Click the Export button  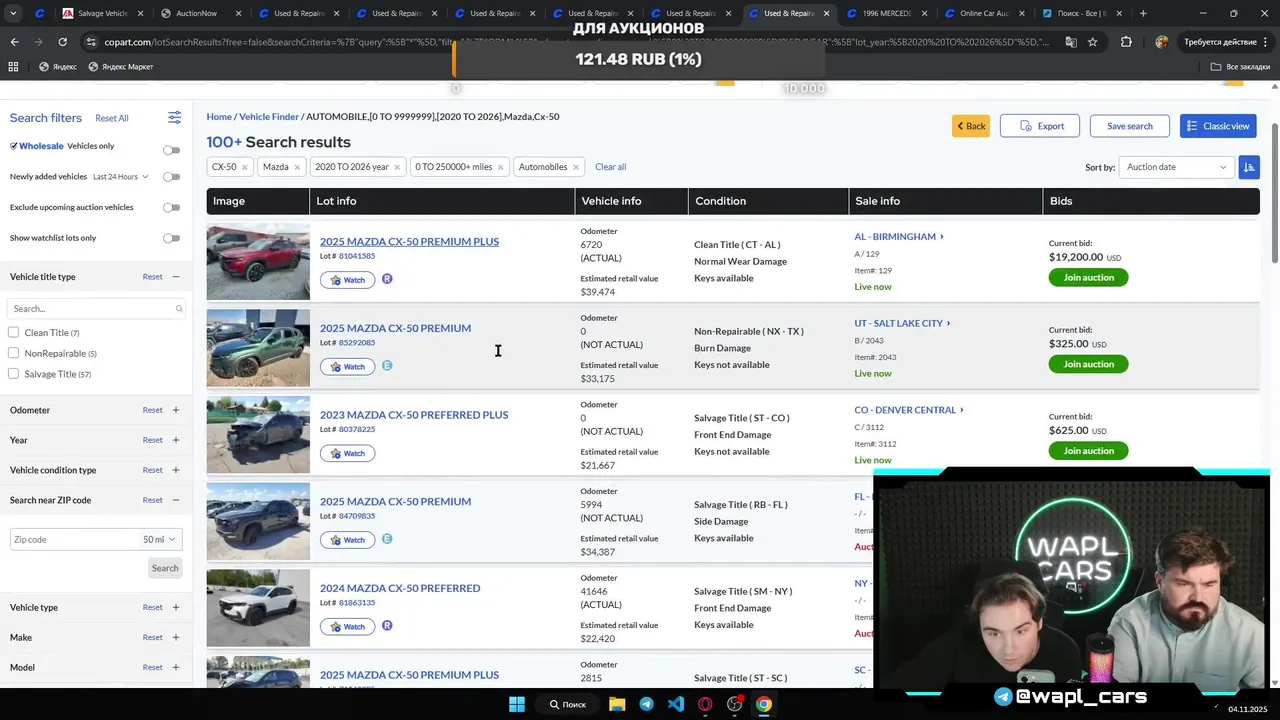[x=1041, y=126]
